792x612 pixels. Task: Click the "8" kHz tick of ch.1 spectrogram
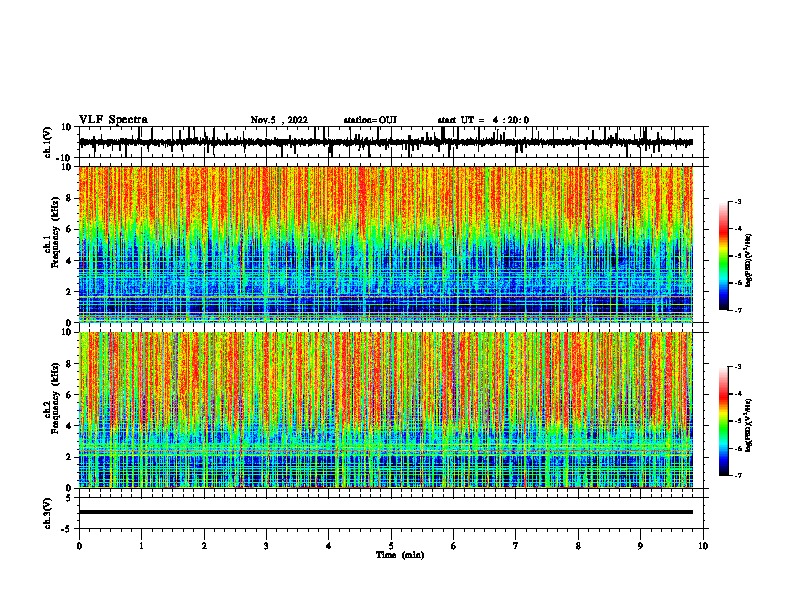point(69,198)
